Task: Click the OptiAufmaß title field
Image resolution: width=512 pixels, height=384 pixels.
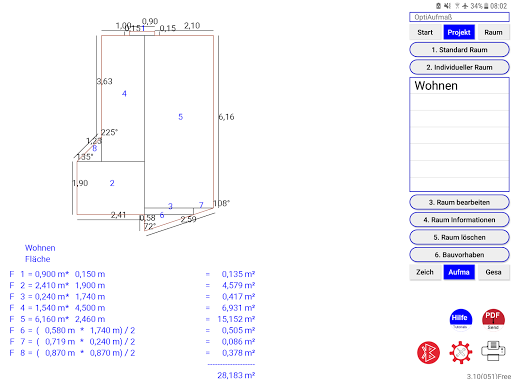Action: point(459,17)
